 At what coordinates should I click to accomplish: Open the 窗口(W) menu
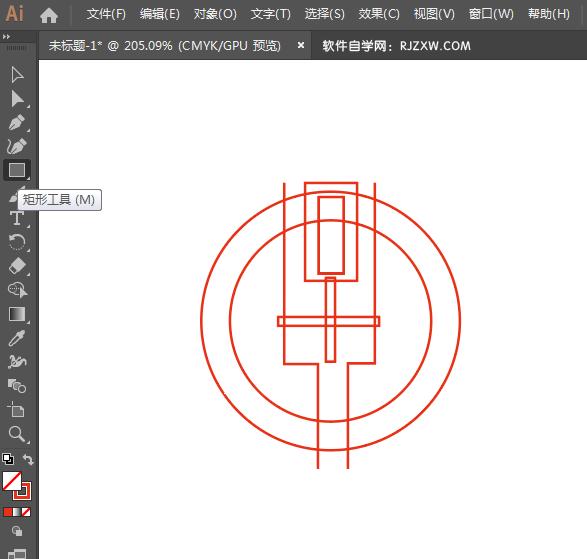tap(491, 14)
